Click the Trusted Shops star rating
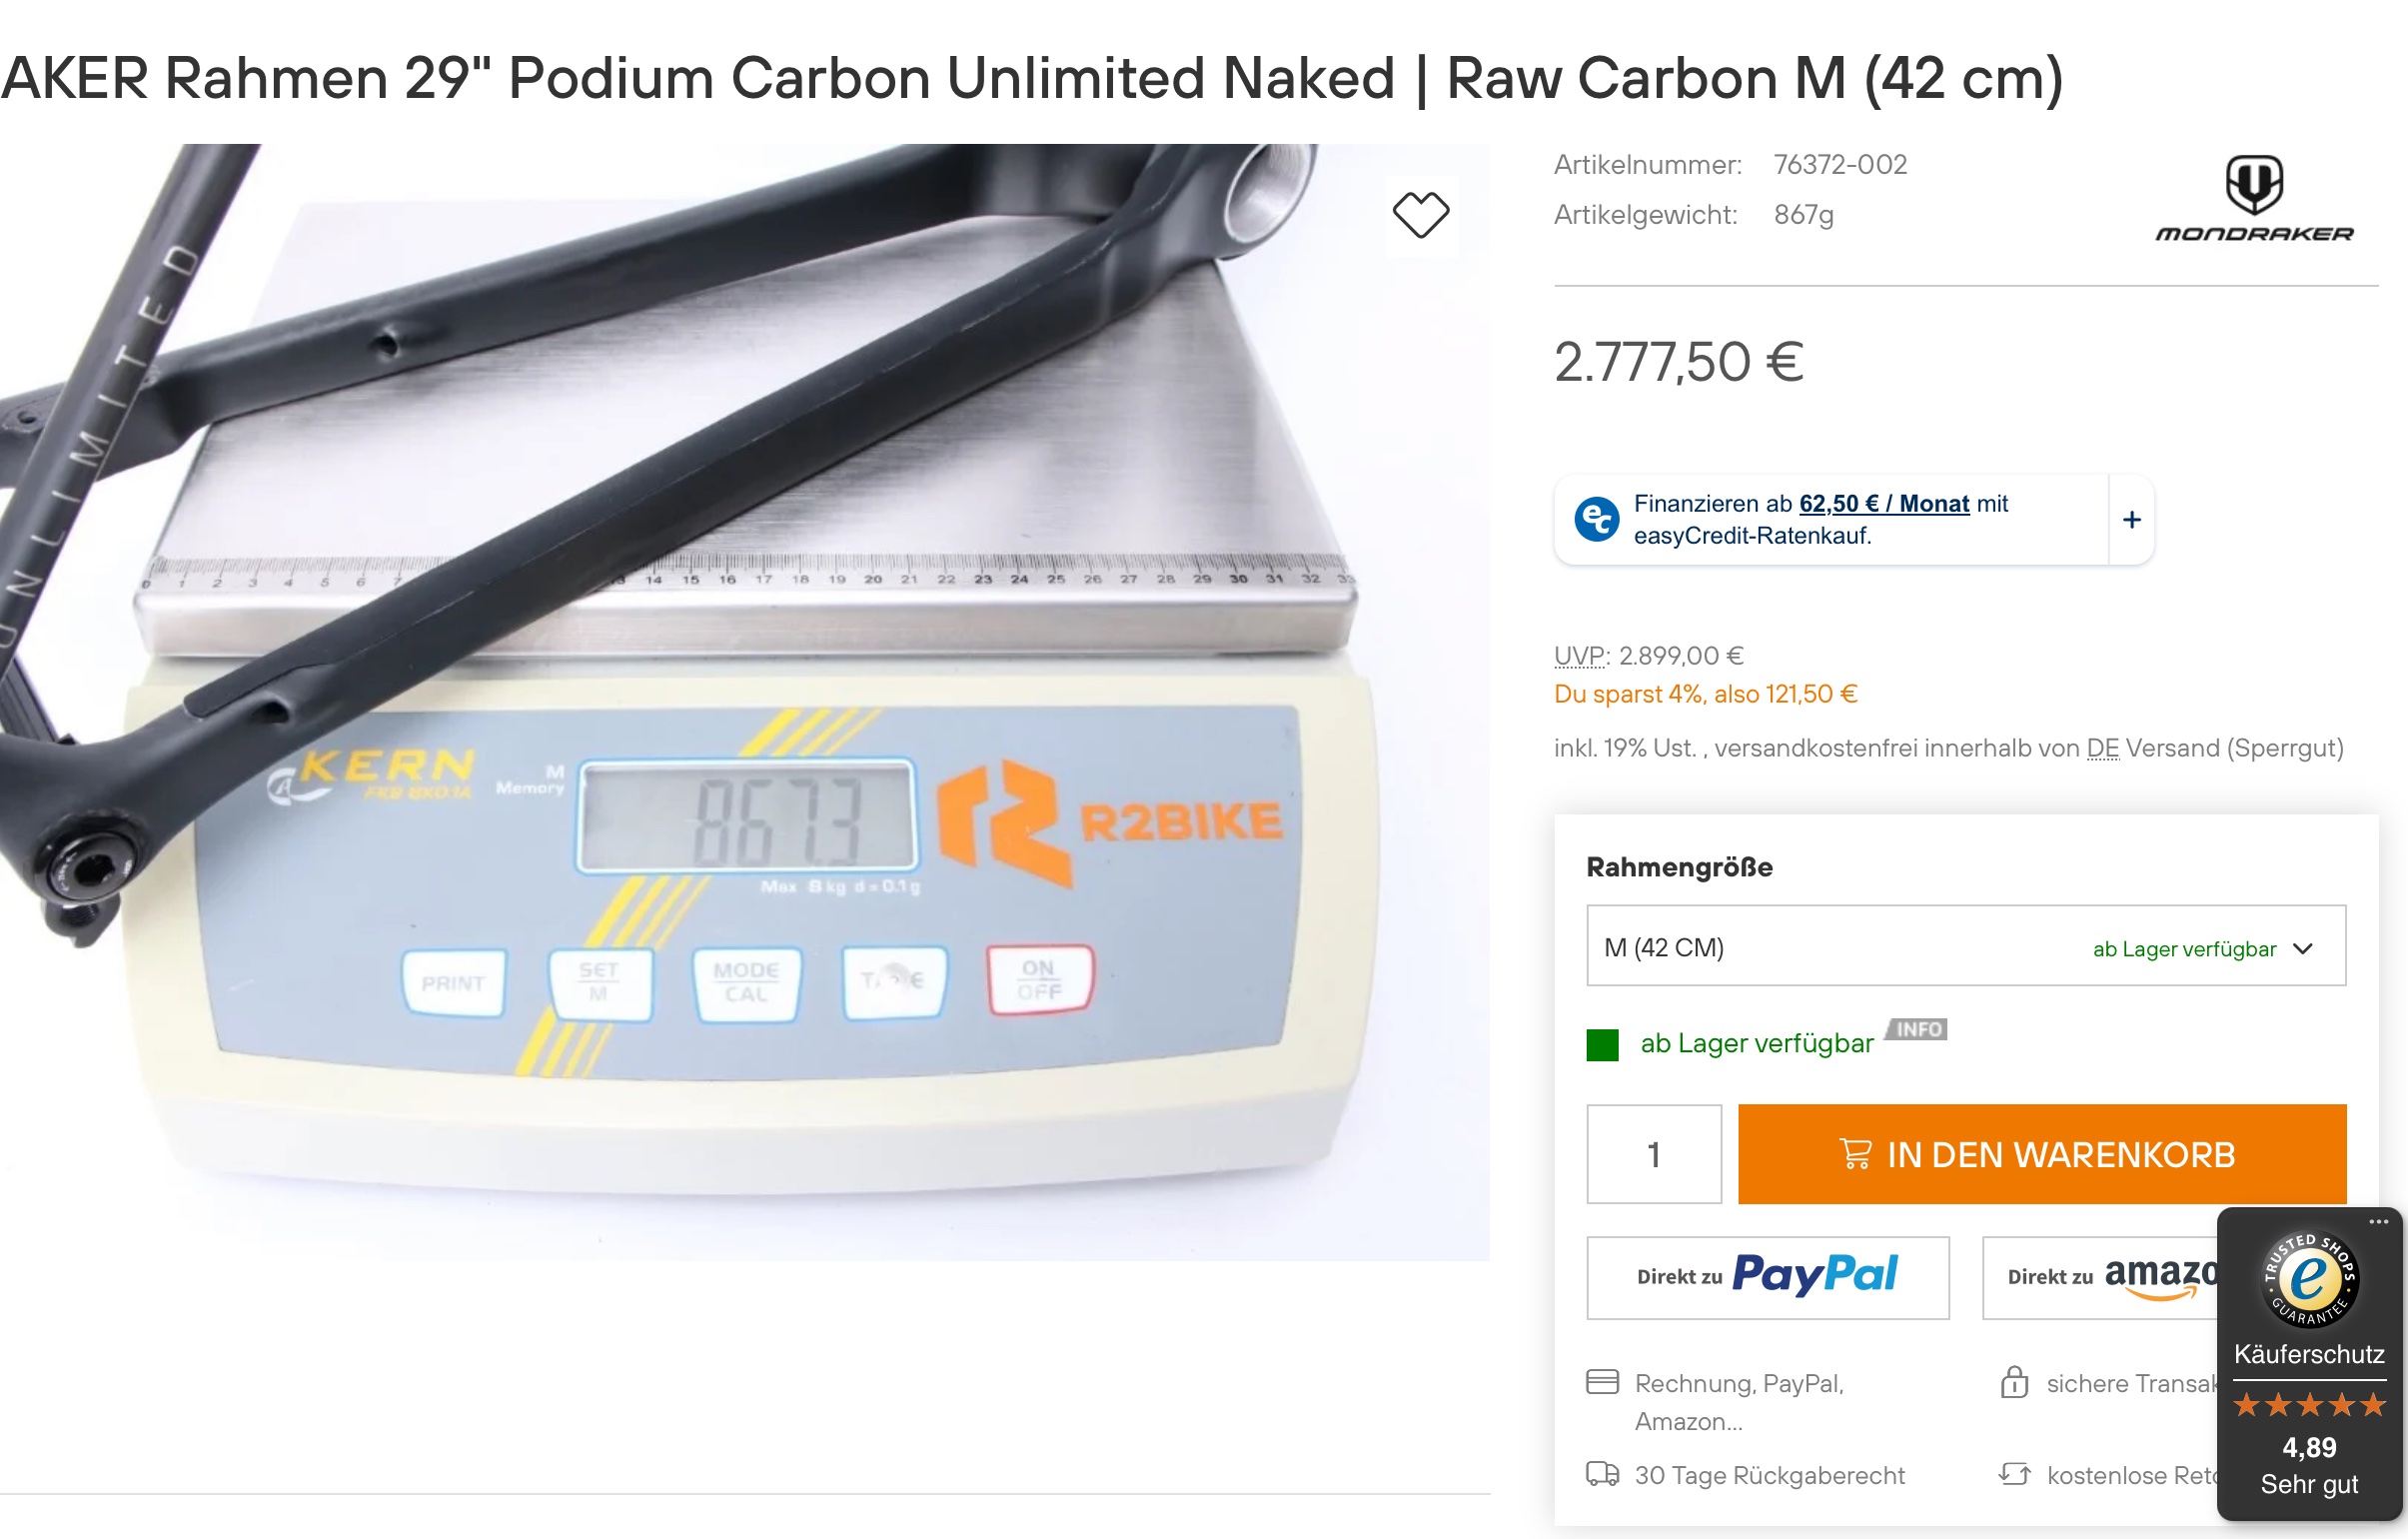 click(2309, 1405)
